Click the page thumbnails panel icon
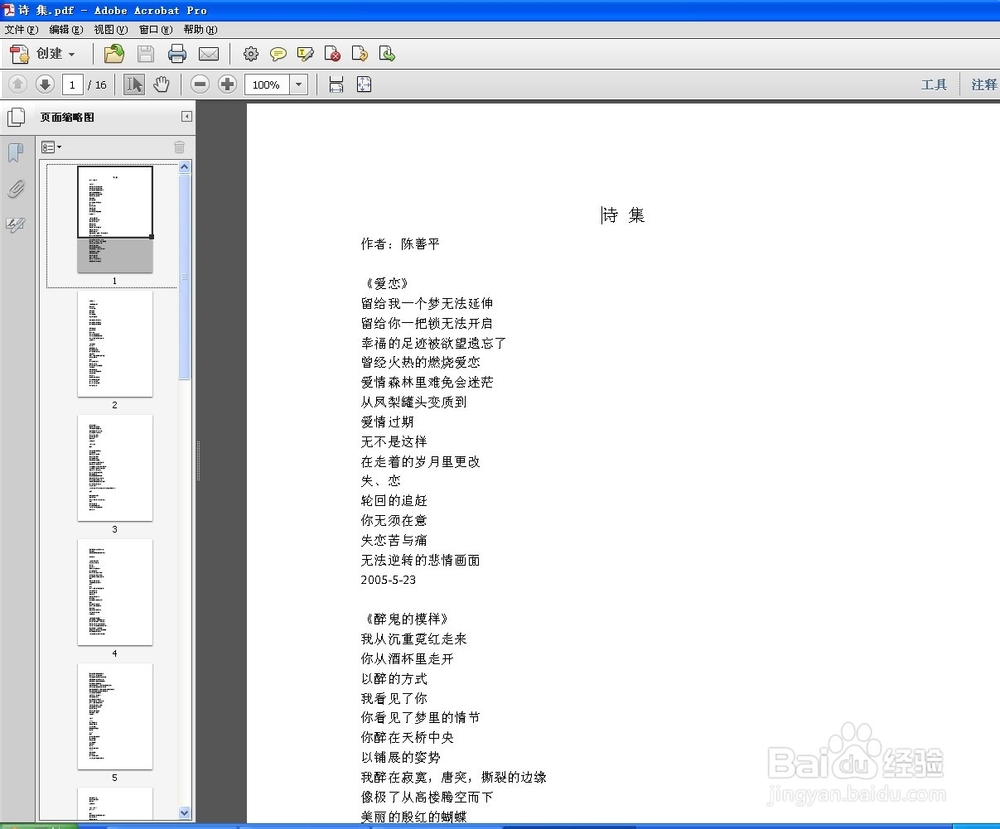 coord(16,117)
